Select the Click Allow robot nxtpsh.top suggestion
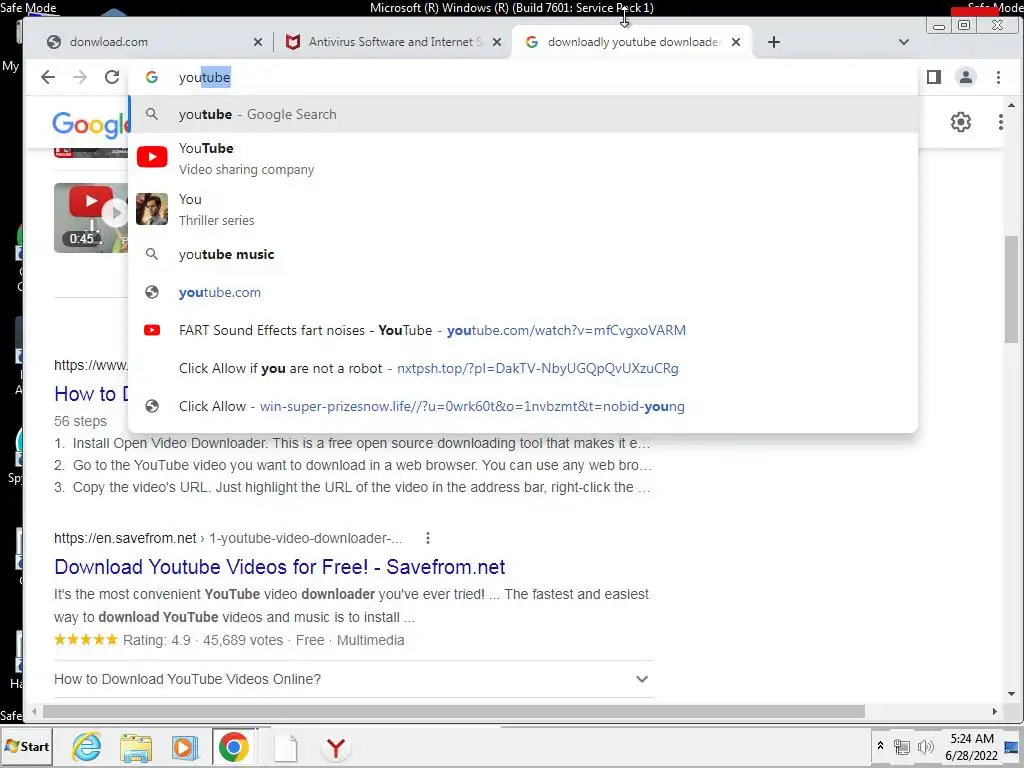Viewport: 1024px width, 768px height. click(522, 368)
